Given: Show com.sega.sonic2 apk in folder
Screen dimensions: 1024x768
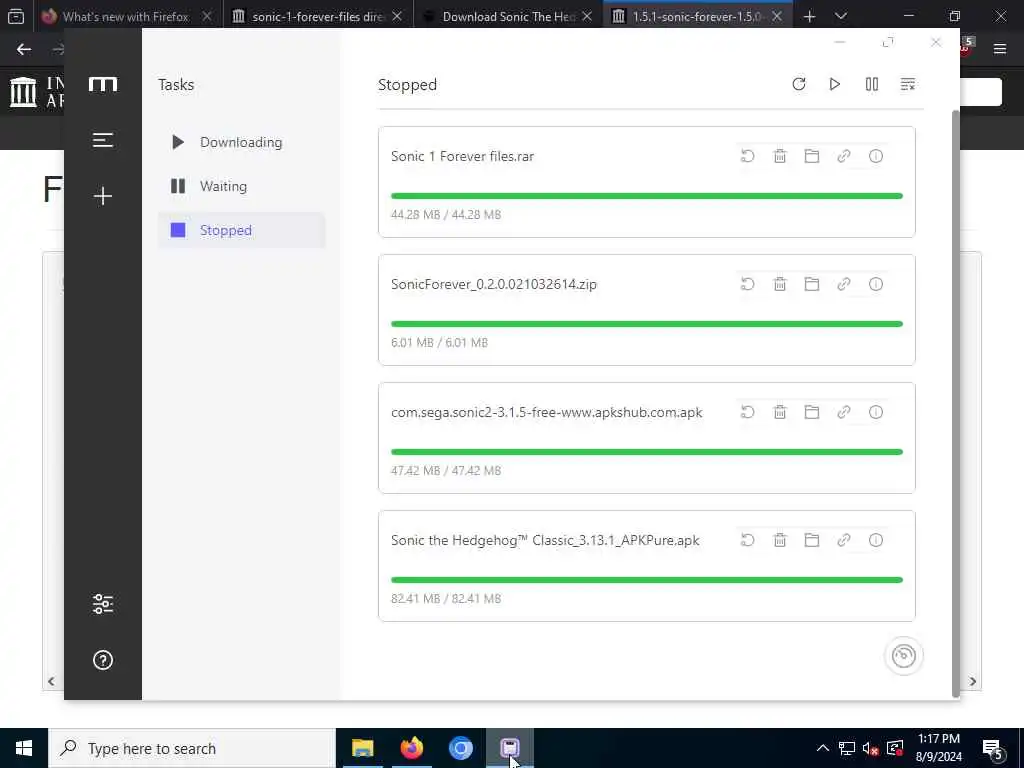Looking at the screenshot, I should click(812, 412).
